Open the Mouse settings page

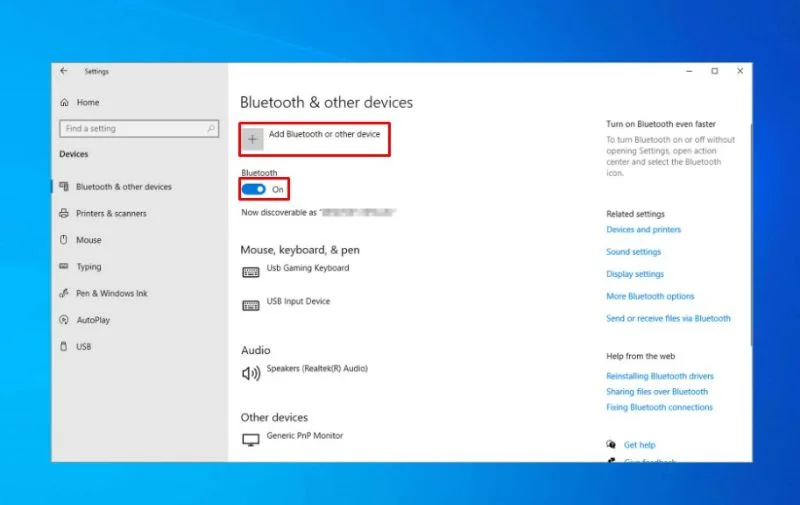pyautogui.click(x=89, y=240)
